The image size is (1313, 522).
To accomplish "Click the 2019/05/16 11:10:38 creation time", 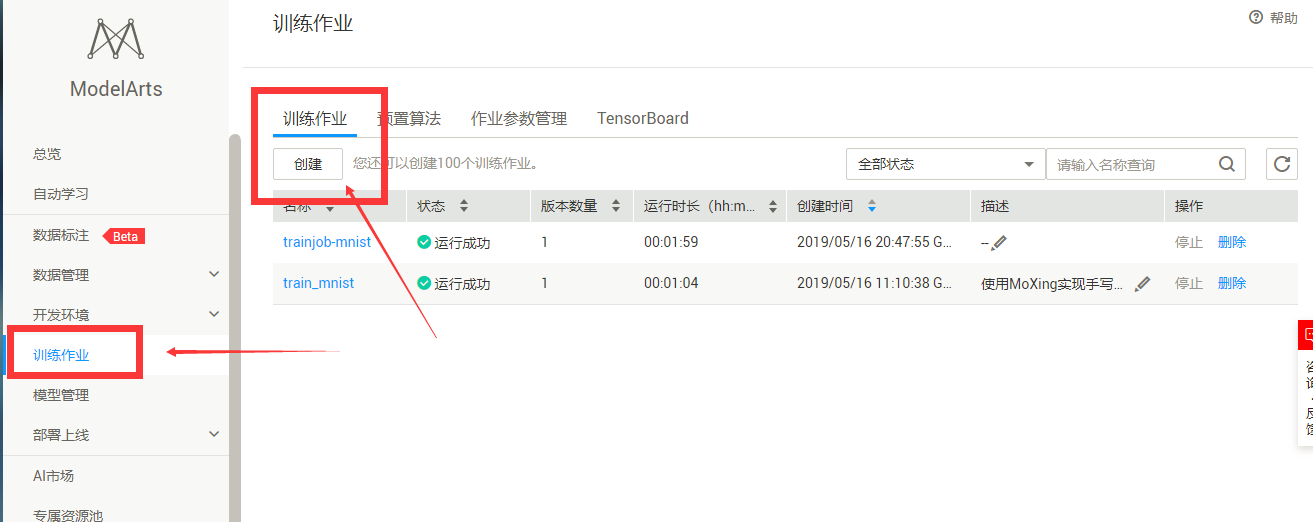I will click(x=875, y=283).
